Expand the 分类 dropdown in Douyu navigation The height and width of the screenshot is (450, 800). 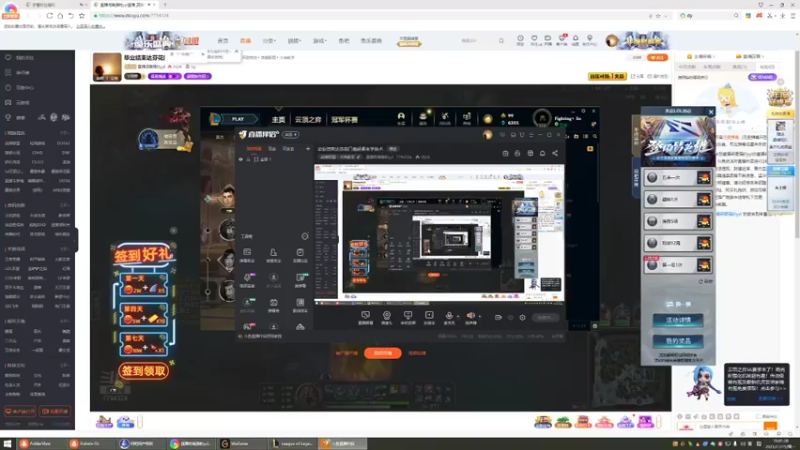click(269, 41)
